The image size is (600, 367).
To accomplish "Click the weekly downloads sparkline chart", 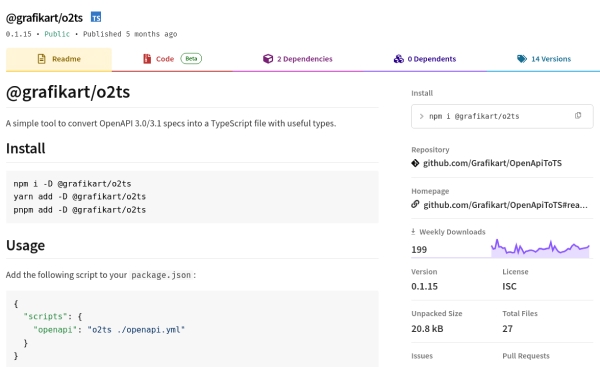I will point(540,248).
